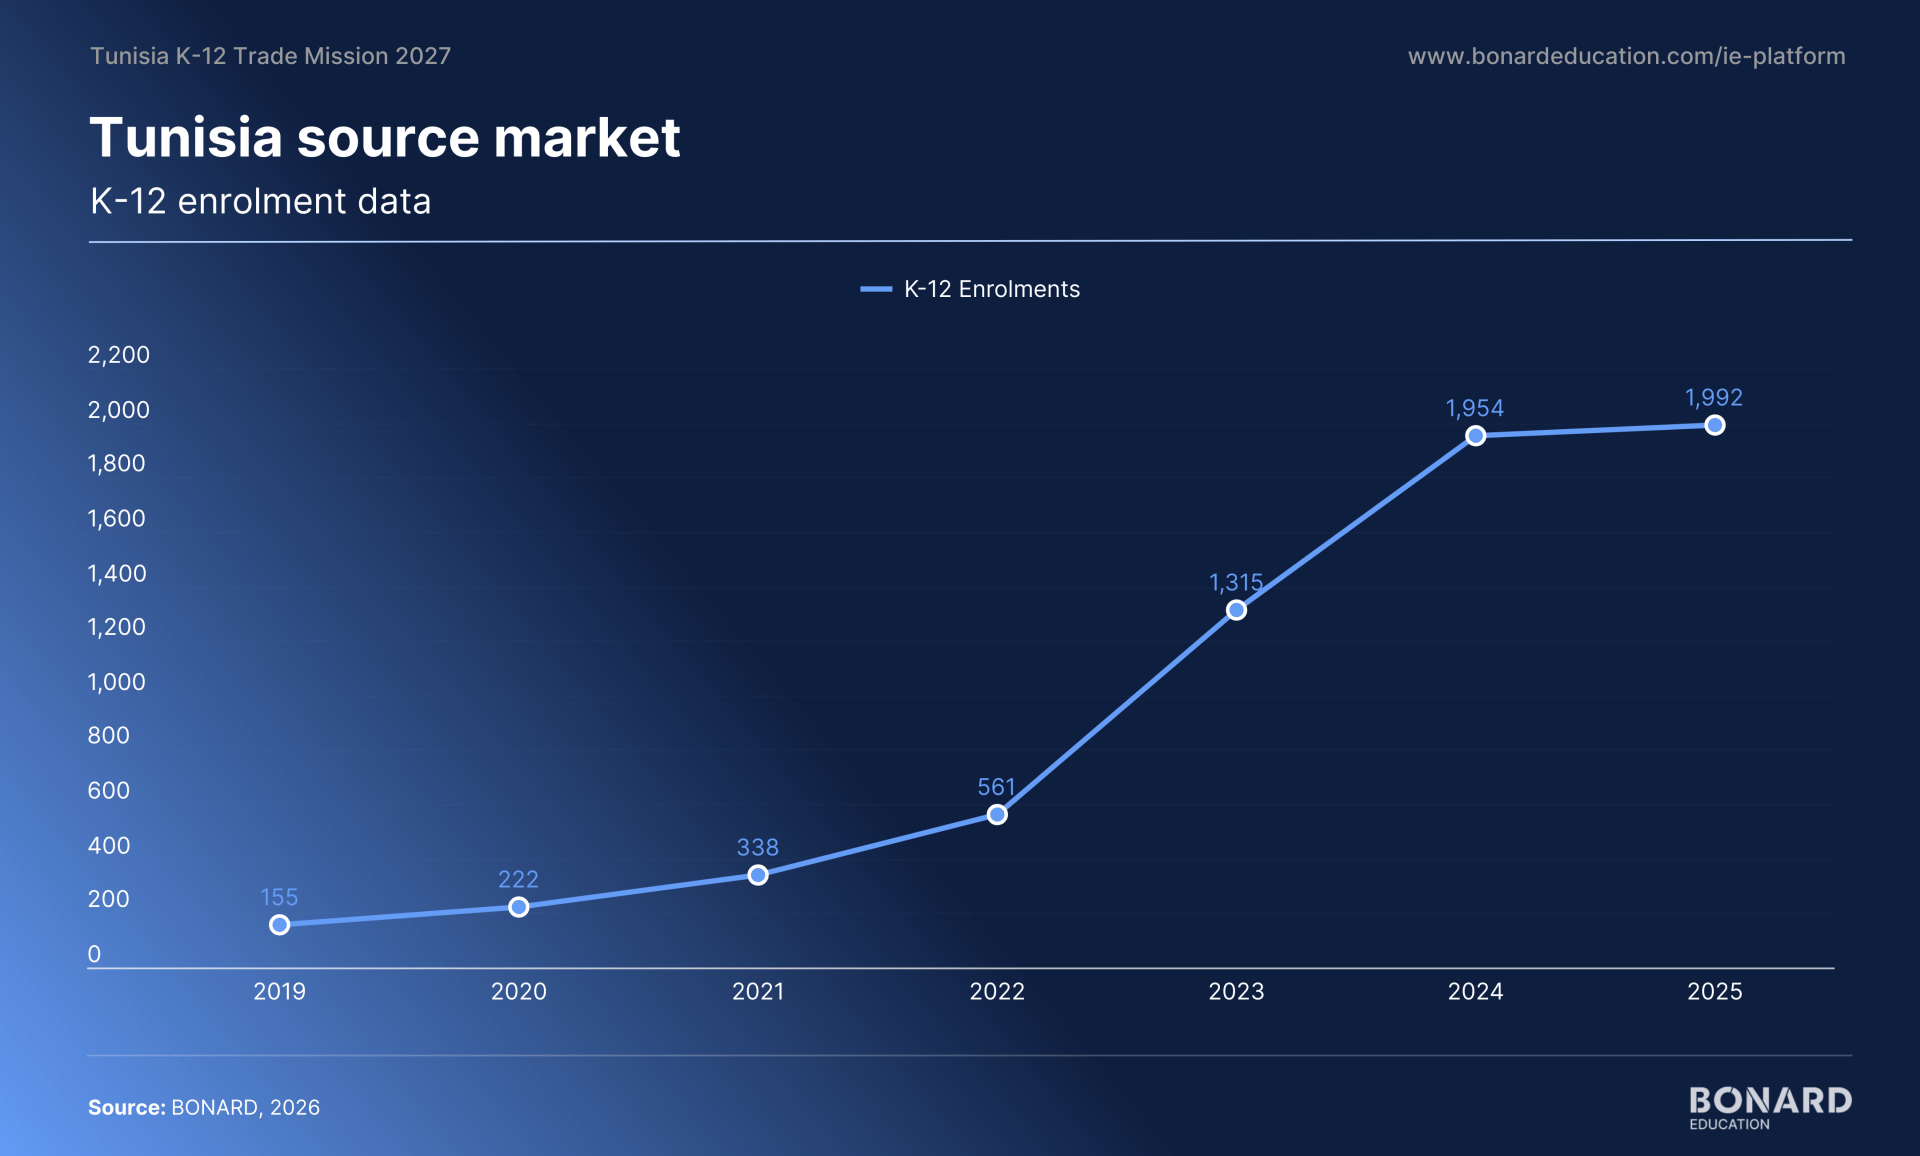Click the 1,992 data label
Viewport: 1920px width, 1156px height.
[x=1714, y=397]
